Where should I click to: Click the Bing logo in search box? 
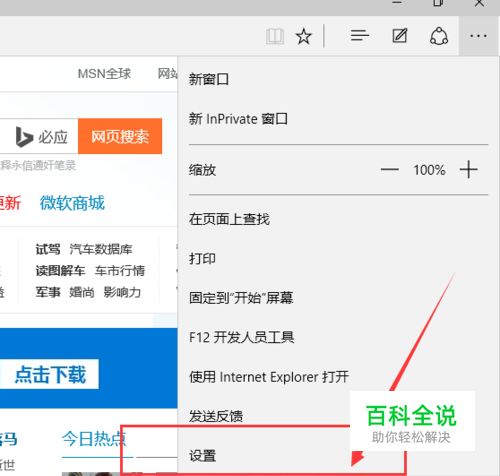(24, 137)
